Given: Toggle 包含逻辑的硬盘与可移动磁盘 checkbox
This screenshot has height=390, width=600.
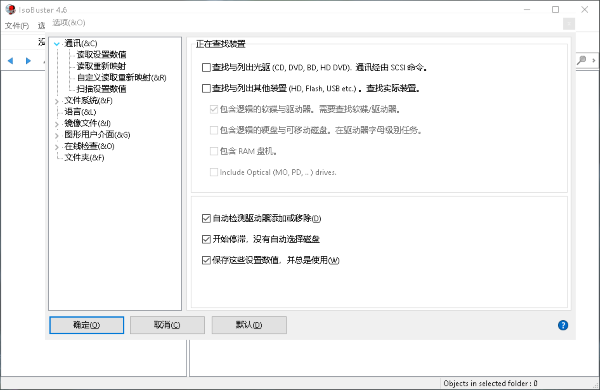Looking at the screenshot, I should click(214, 130).
